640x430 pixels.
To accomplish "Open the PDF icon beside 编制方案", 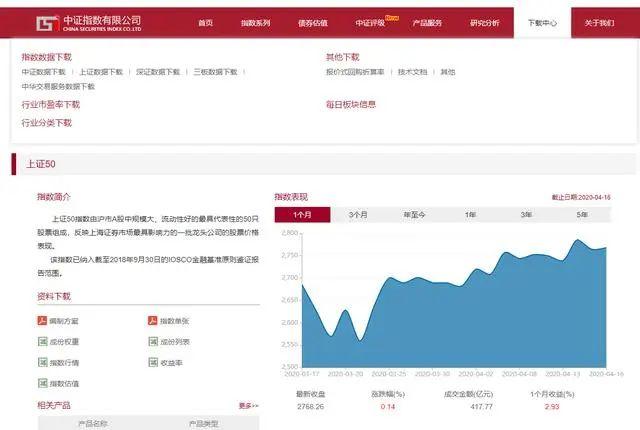I will tap(42, 321).
